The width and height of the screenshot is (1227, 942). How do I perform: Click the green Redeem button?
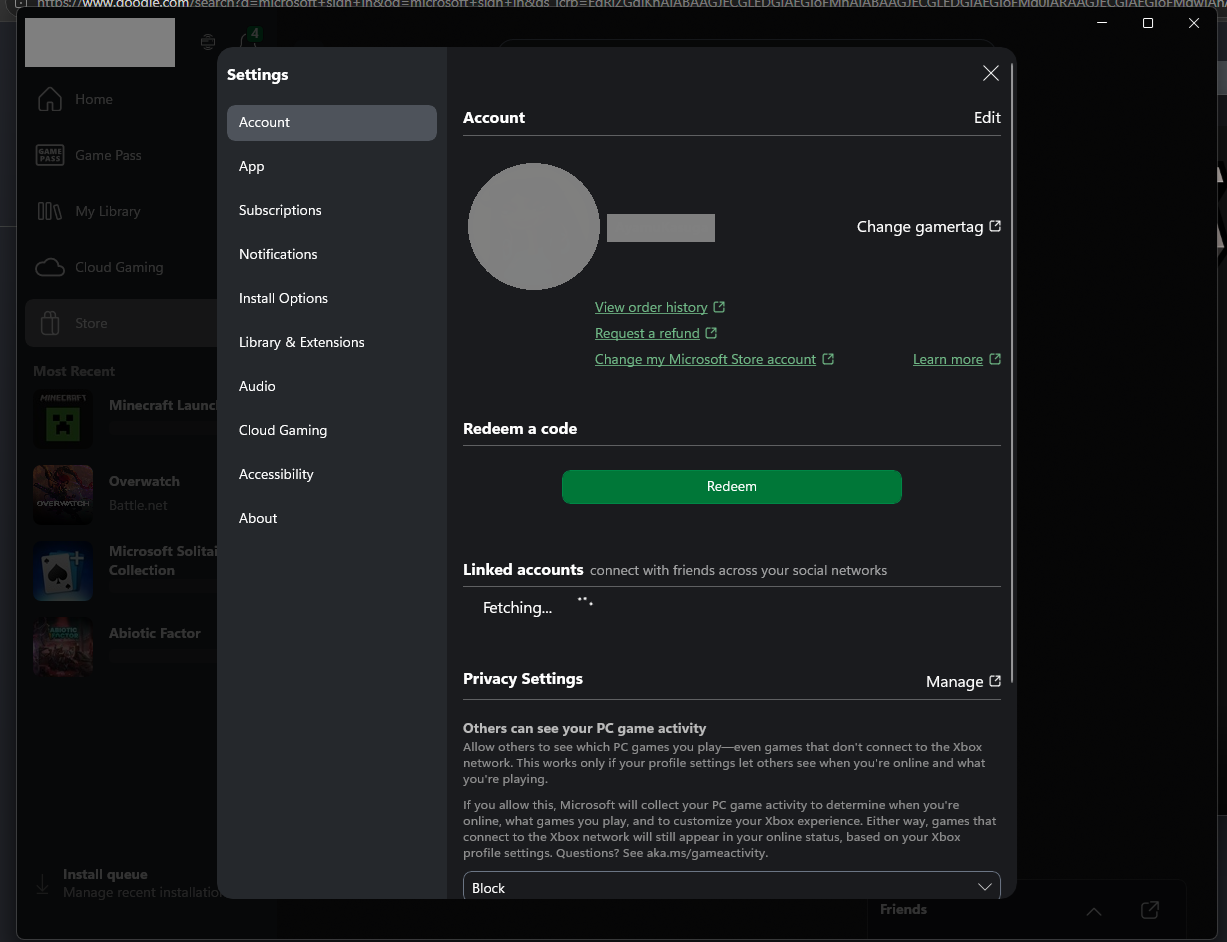[732, 486]
